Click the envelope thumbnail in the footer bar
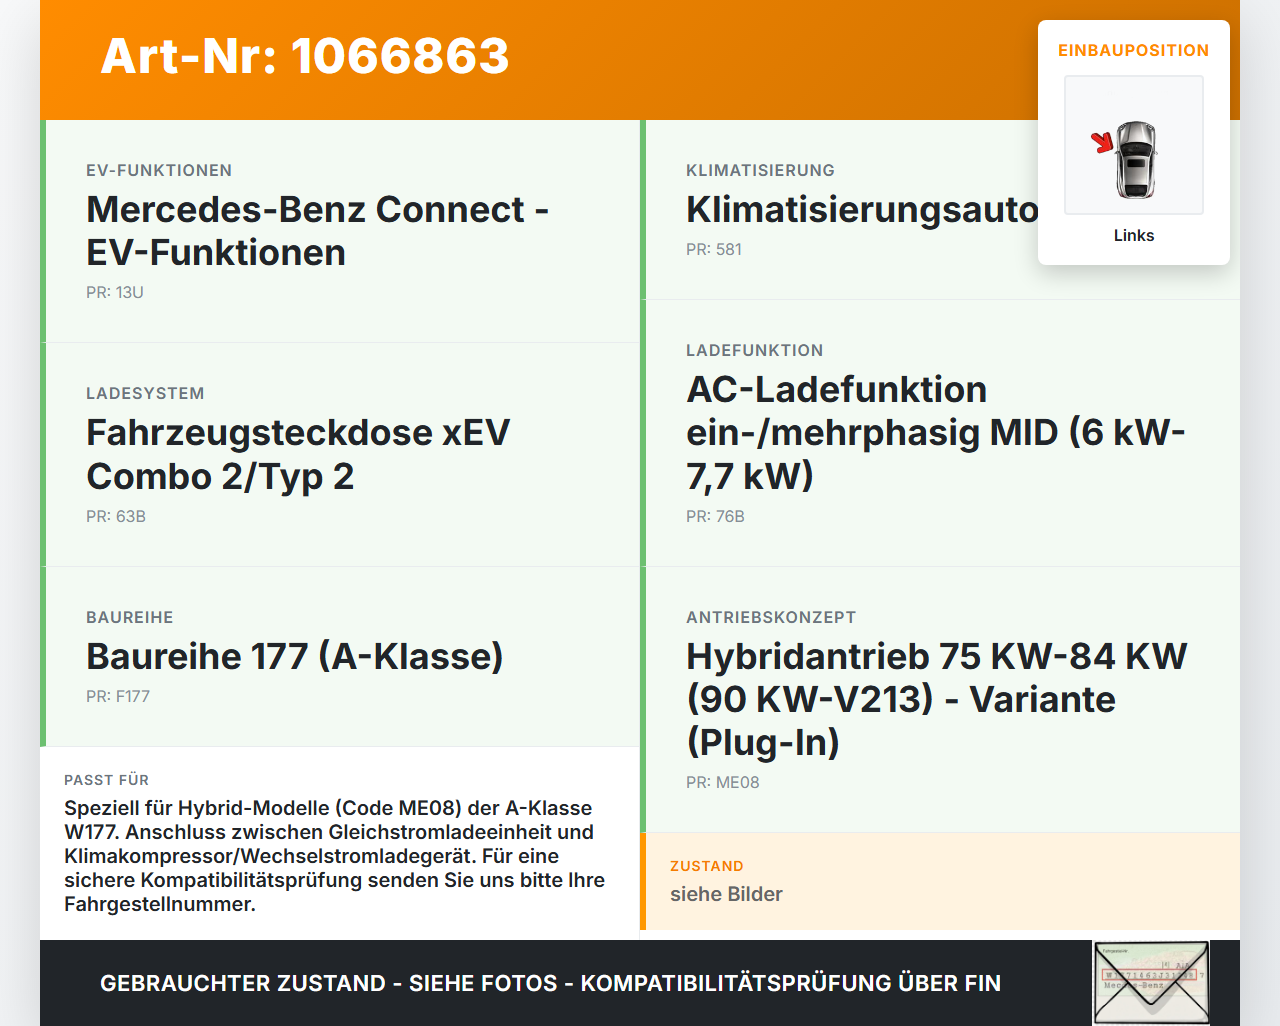Image resolution: width=1280 pixels, height=1026 pixels. pos(1151,983)
